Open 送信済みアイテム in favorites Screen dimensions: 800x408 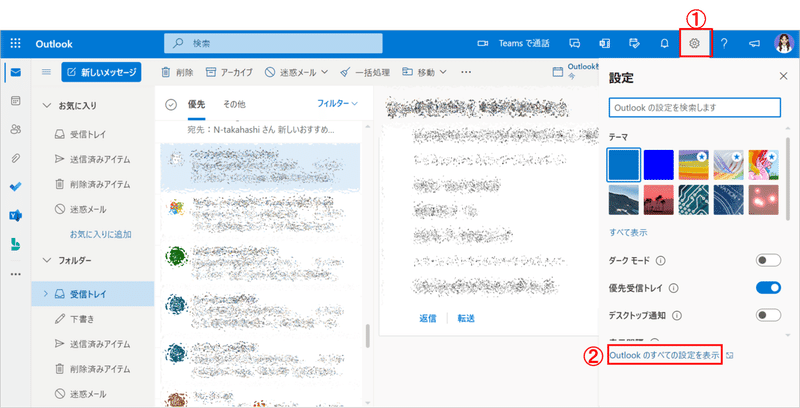point(93,160)
